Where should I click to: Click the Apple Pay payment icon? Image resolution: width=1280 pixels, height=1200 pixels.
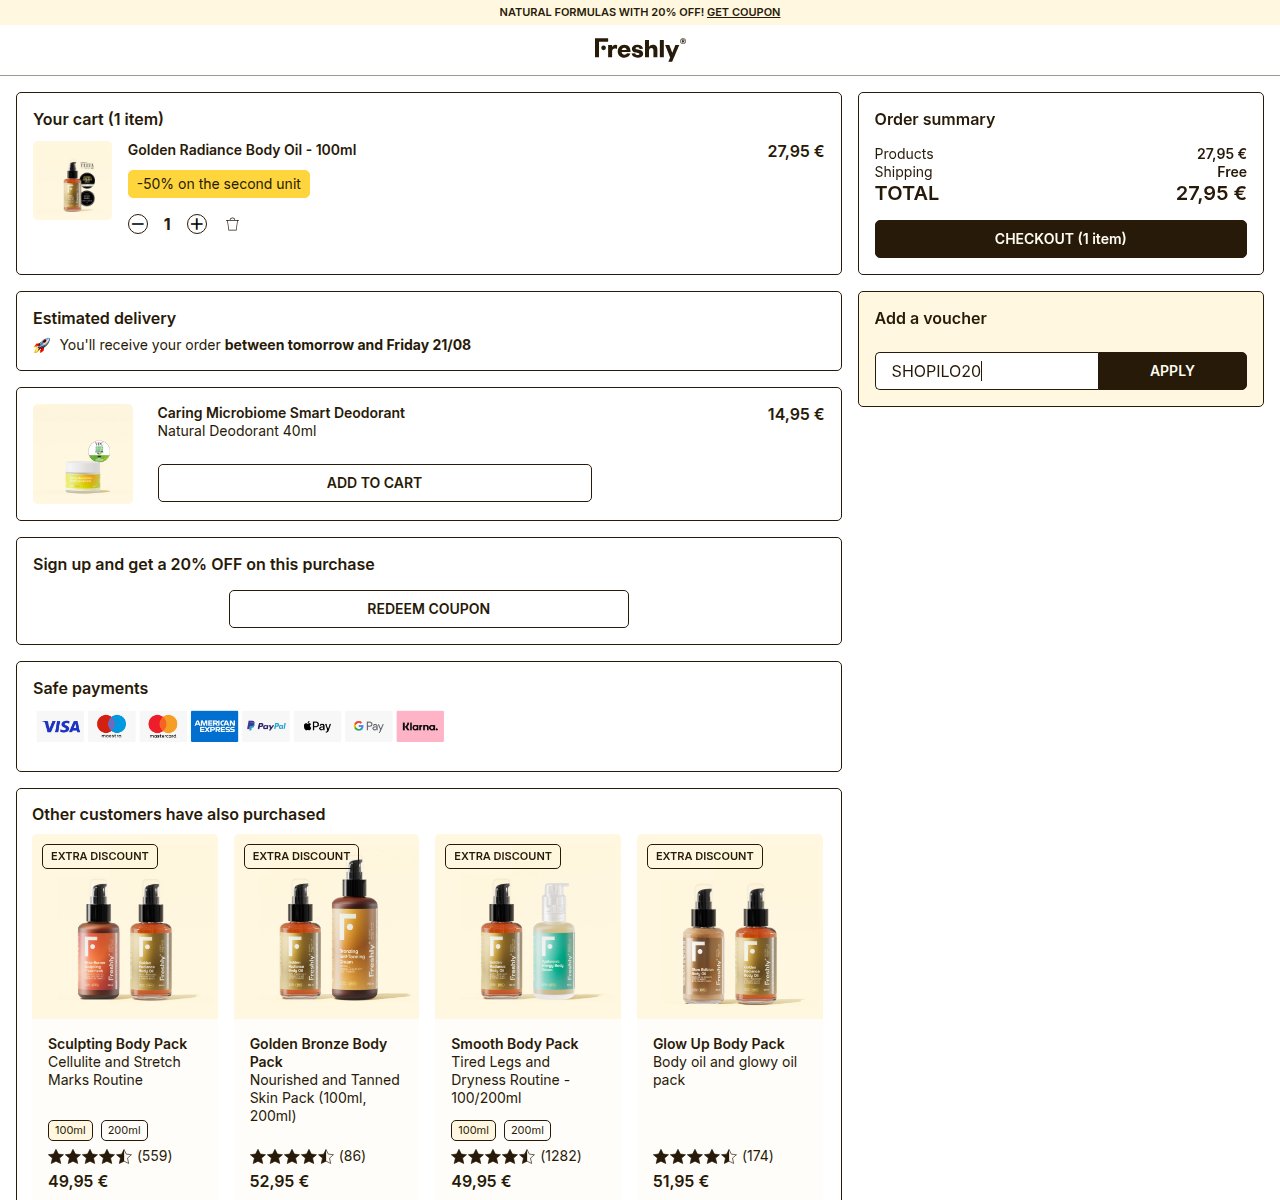(317, 726)
